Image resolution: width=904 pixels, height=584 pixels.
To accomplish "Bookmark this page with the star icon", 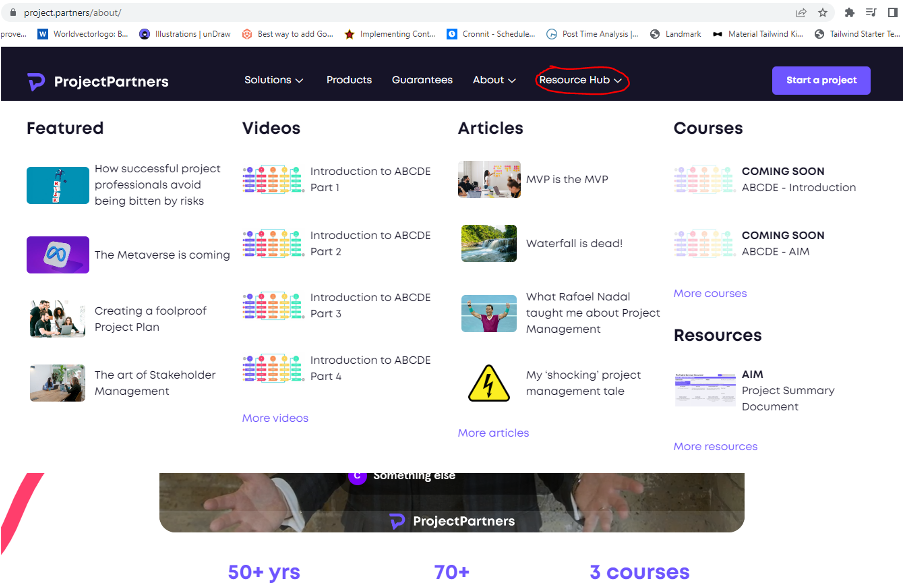I will [x=823, y=13].
